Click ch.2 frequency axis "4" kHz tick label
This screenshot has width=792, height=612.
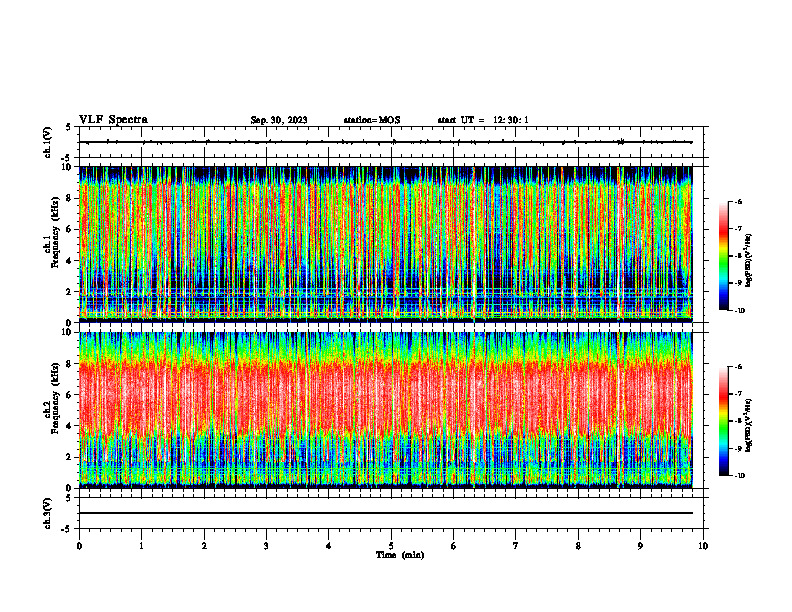click(x=70, y=426)
